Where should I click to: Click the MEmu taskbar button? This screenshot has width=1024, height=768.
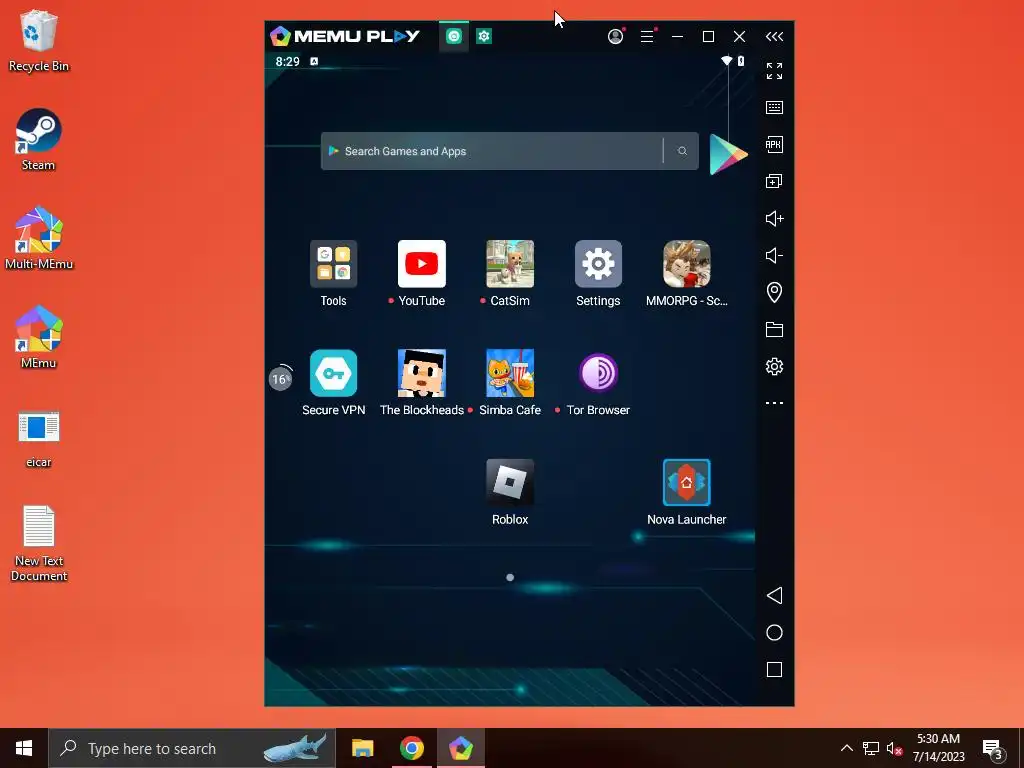(460, 748)
